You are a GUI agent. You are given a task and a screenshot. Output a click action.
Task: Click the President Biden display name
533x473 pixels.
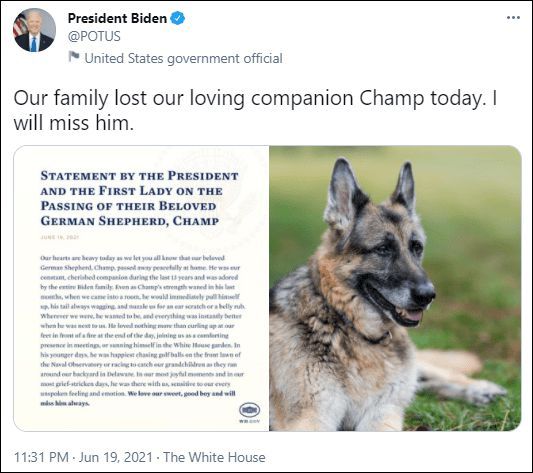tap(117, 18)
